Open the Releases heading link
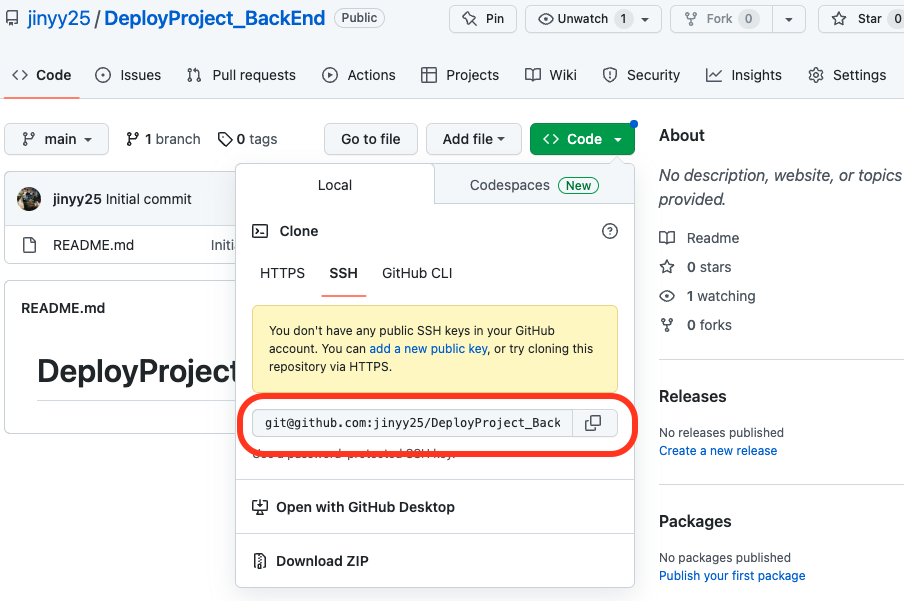The height and width of the screenshot is (601, 904). tap(692, 396)
